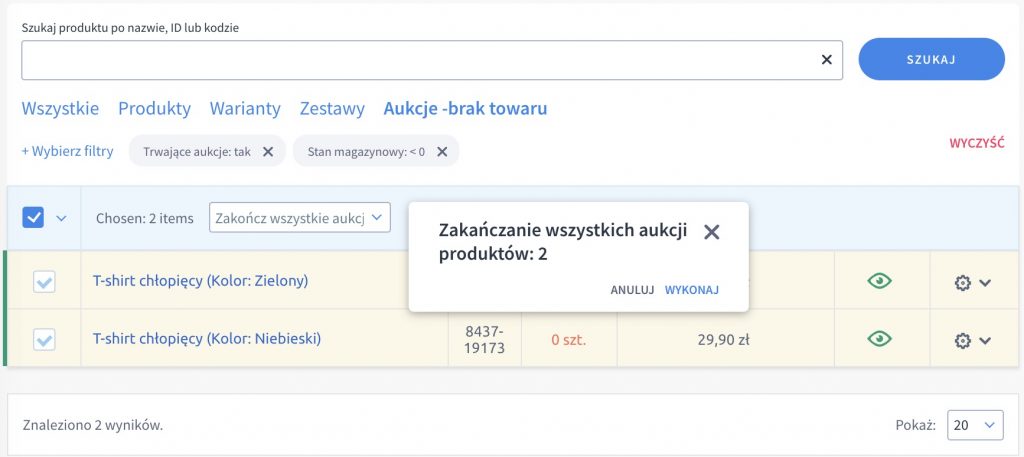Screen dimensions: 1024x457
Task: Expand the chevron next to the select-all checkbox
Action: 61,218
